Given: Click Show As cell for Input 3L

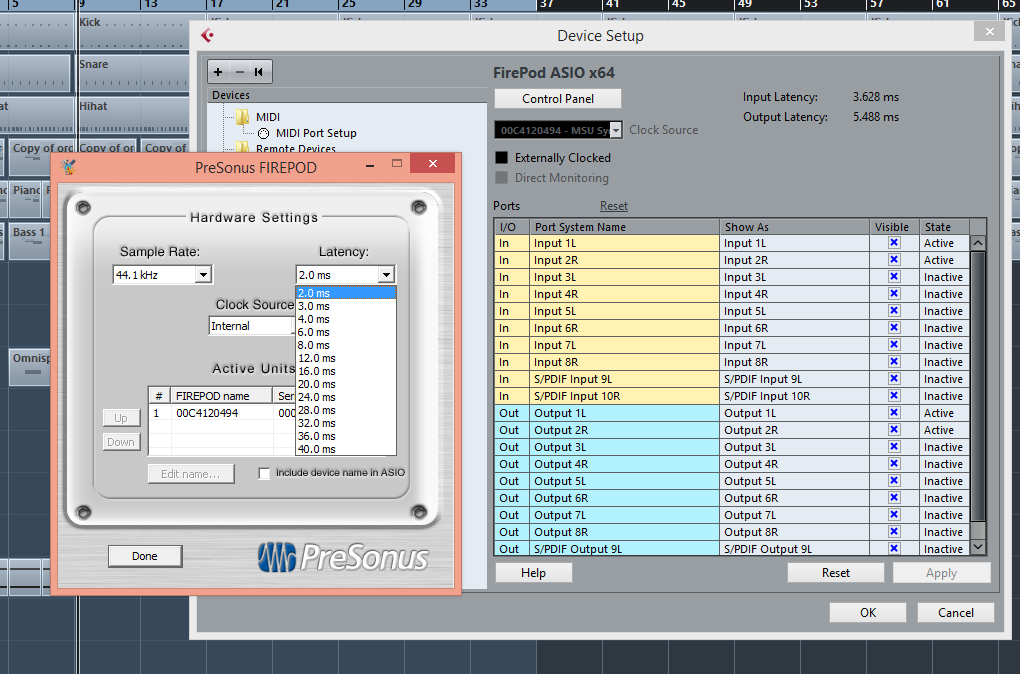Looking at the screenshot, I should tap(794, 276).
